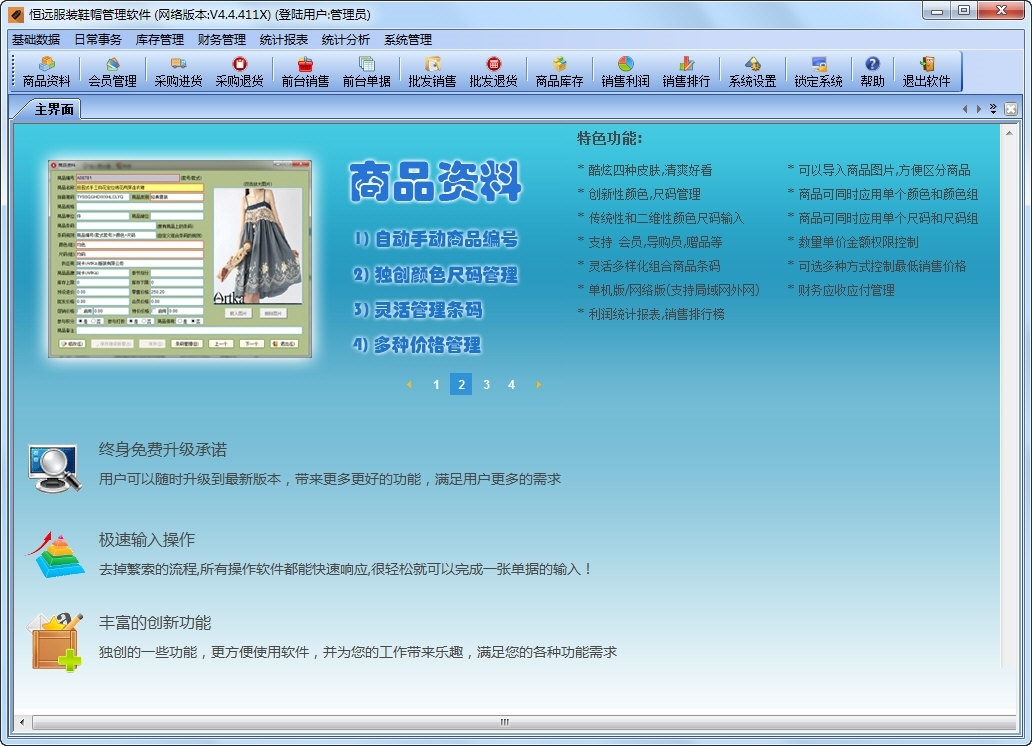
Task: Close the tab panel with X icon
Action: point(1011,109)
